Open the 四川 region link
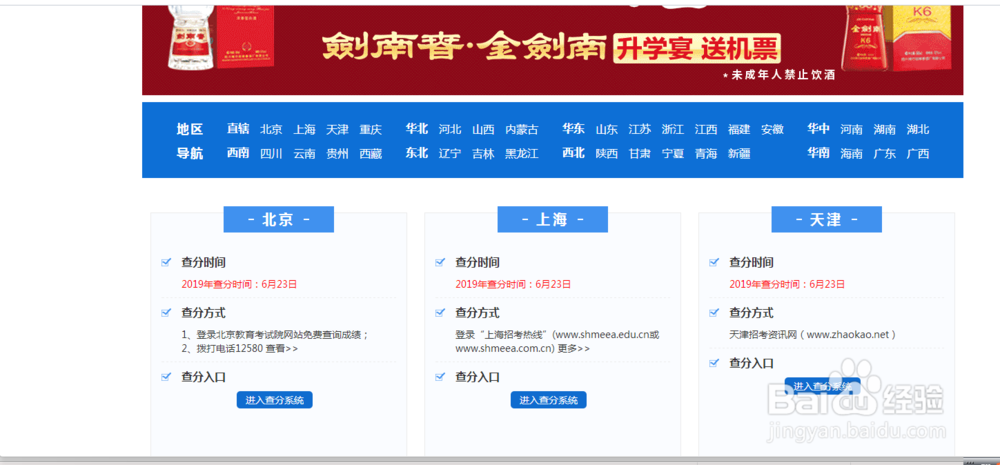1000x465 pixels. click(271, 154)
